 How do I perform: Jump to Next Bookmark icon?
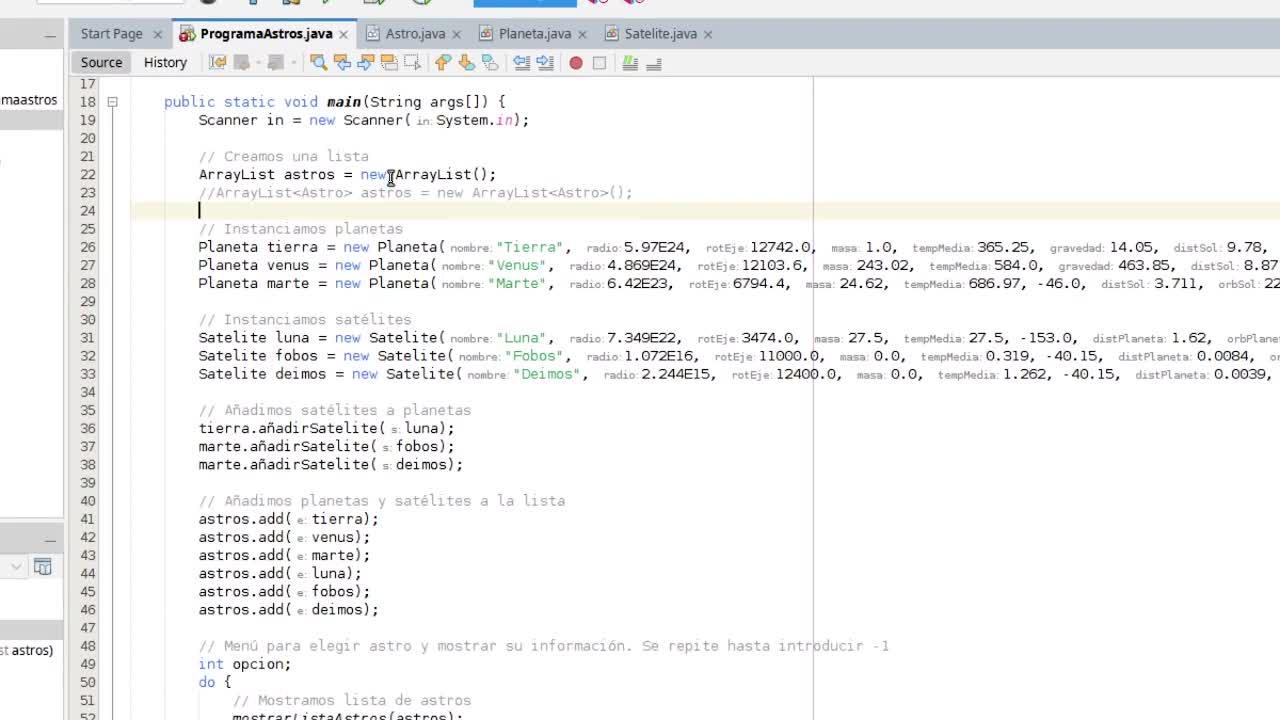point(466,63)
